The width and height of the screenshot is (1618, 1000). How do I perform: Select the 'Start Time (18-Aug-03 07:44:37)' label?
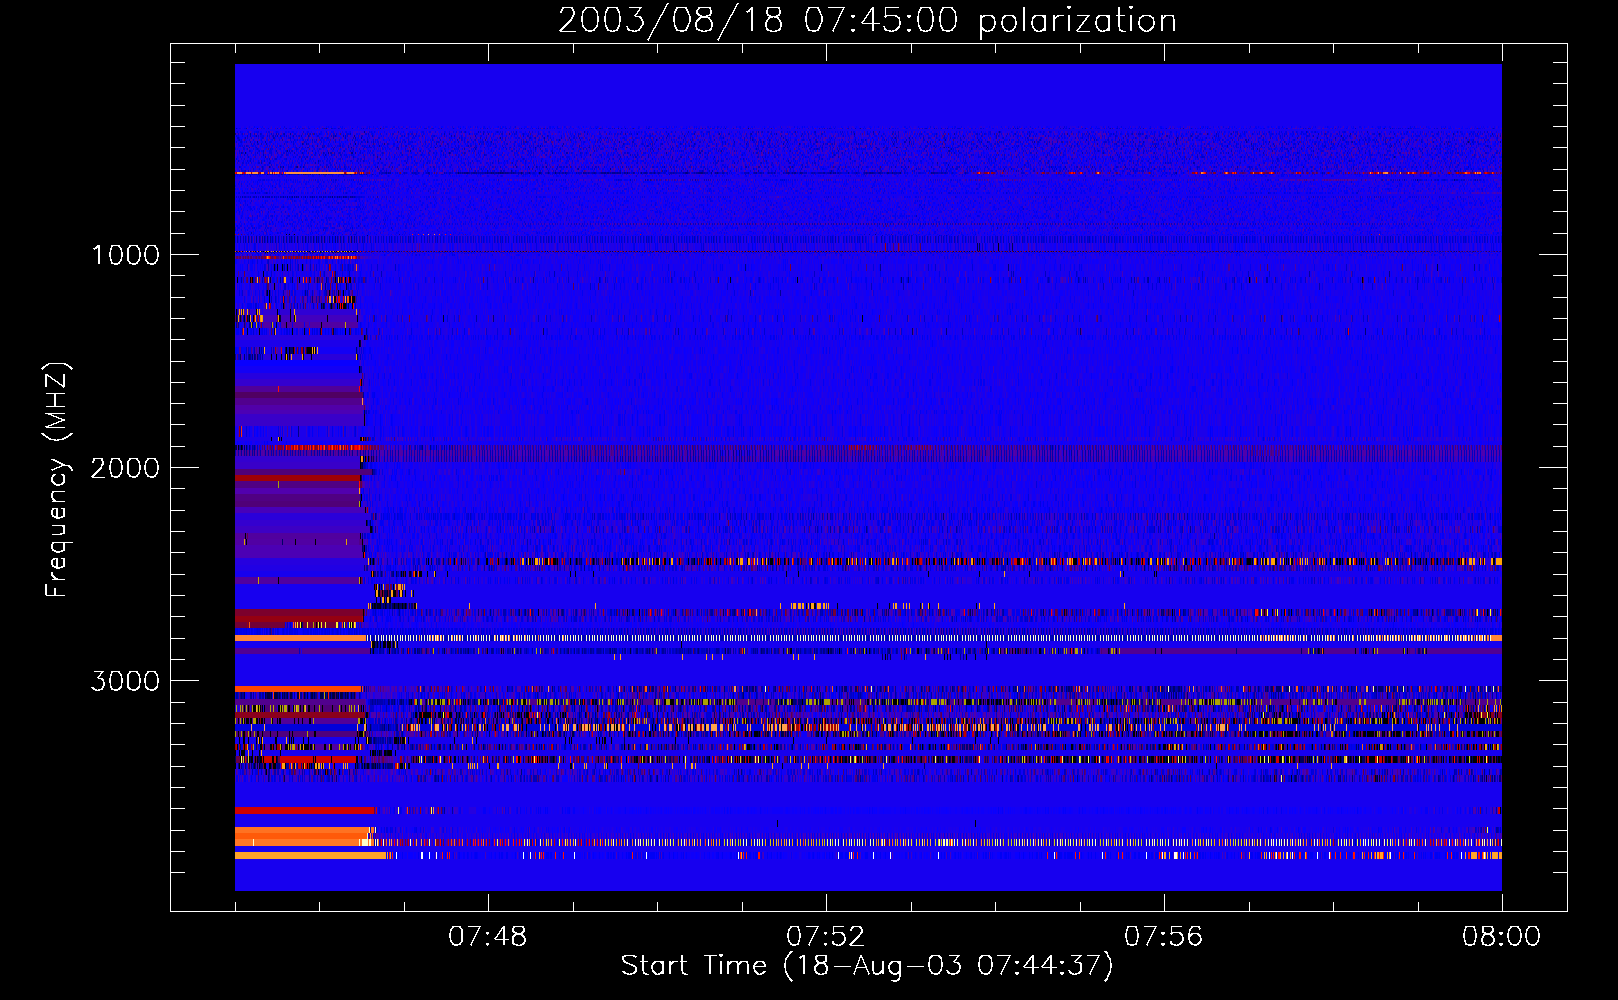point(867,966)
